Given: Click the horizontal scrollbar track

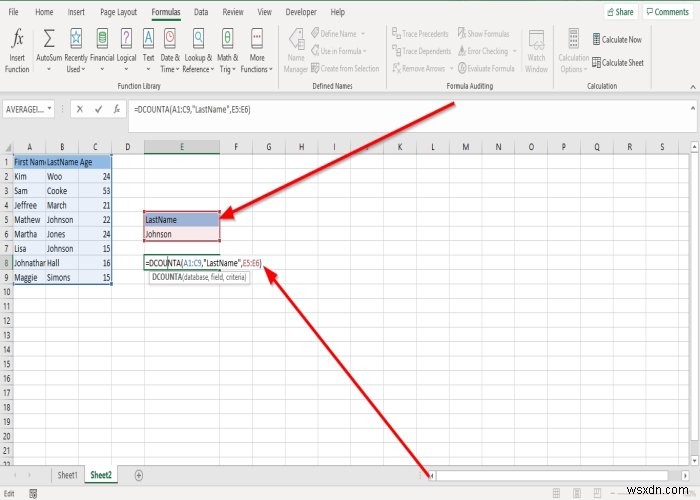Looking at the screenshot, I should (552, 476).
